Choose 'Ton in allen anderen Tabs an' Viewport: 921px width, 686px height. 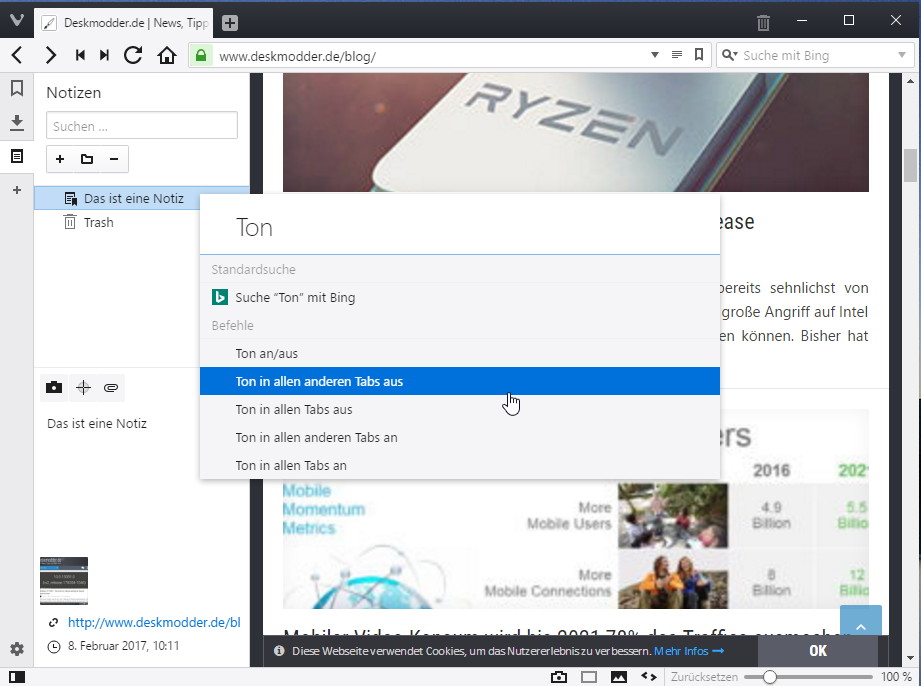tap(460, 438)
